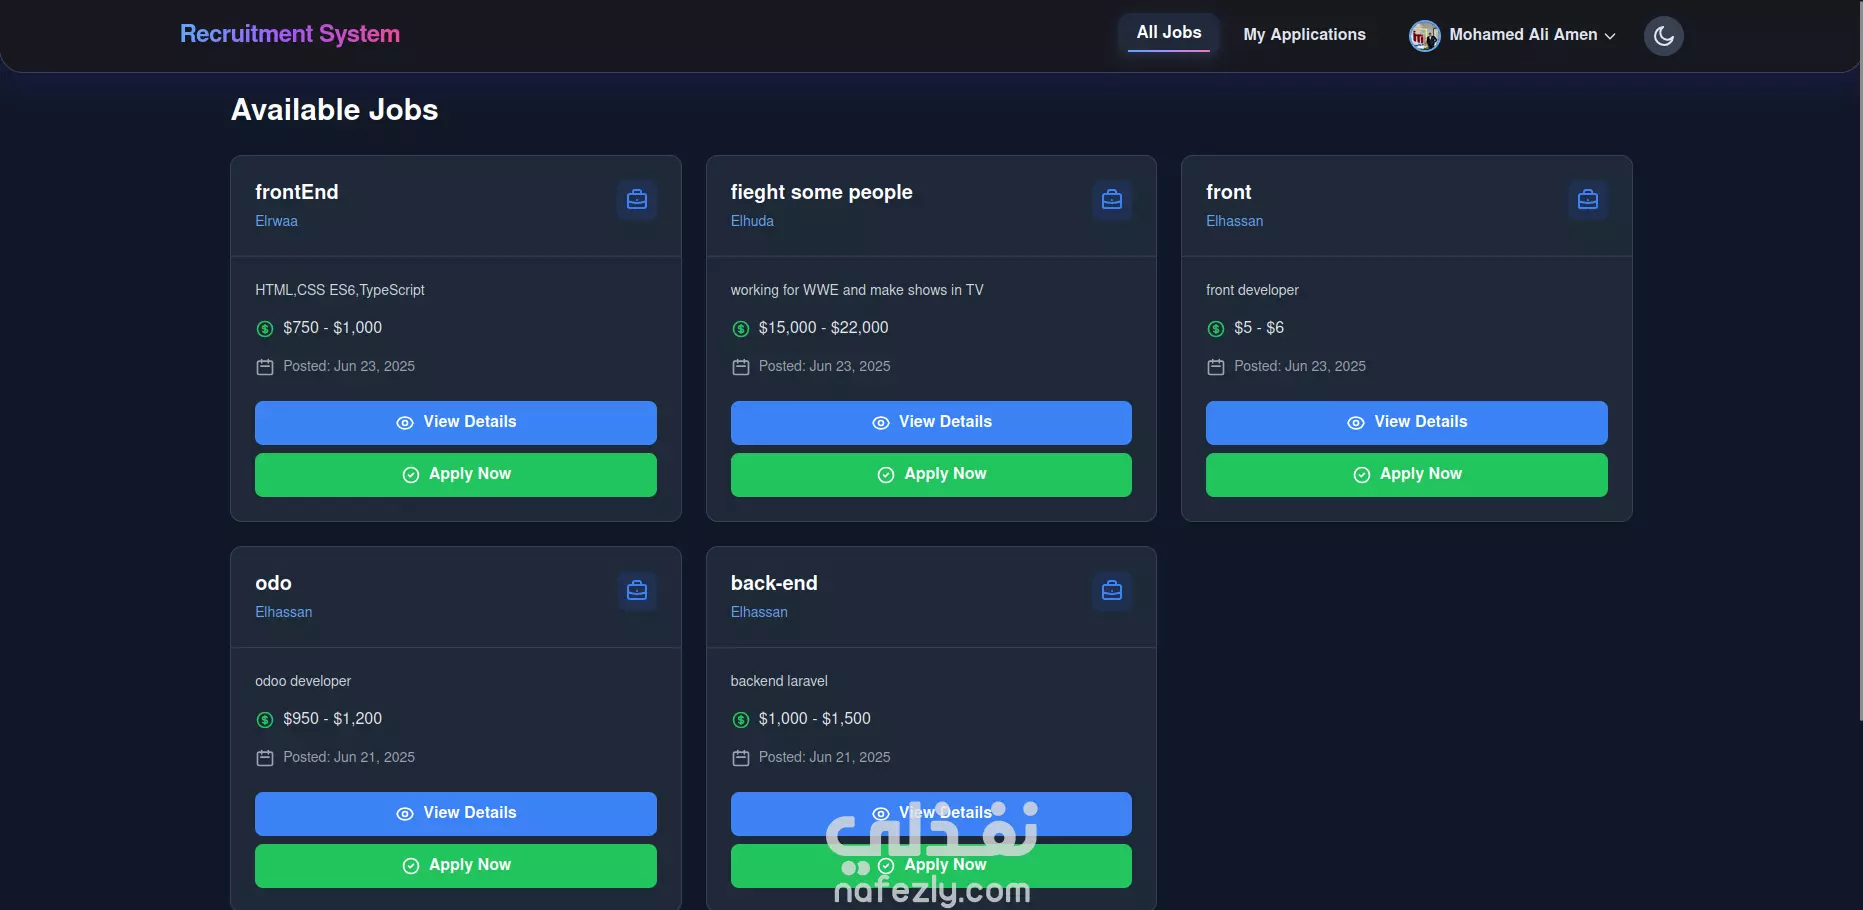Select the front job title
Image resolution: width=1863 pixels, height=910 pixels.
(x=1229, y=192)
